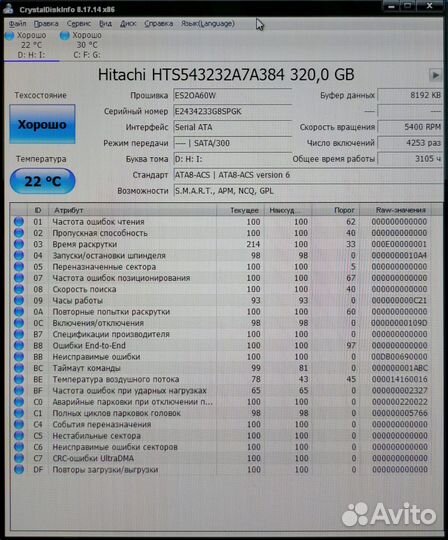Click the next disk arrow button
This screenshot has height=540, width=448.
(x=436, y=75)
